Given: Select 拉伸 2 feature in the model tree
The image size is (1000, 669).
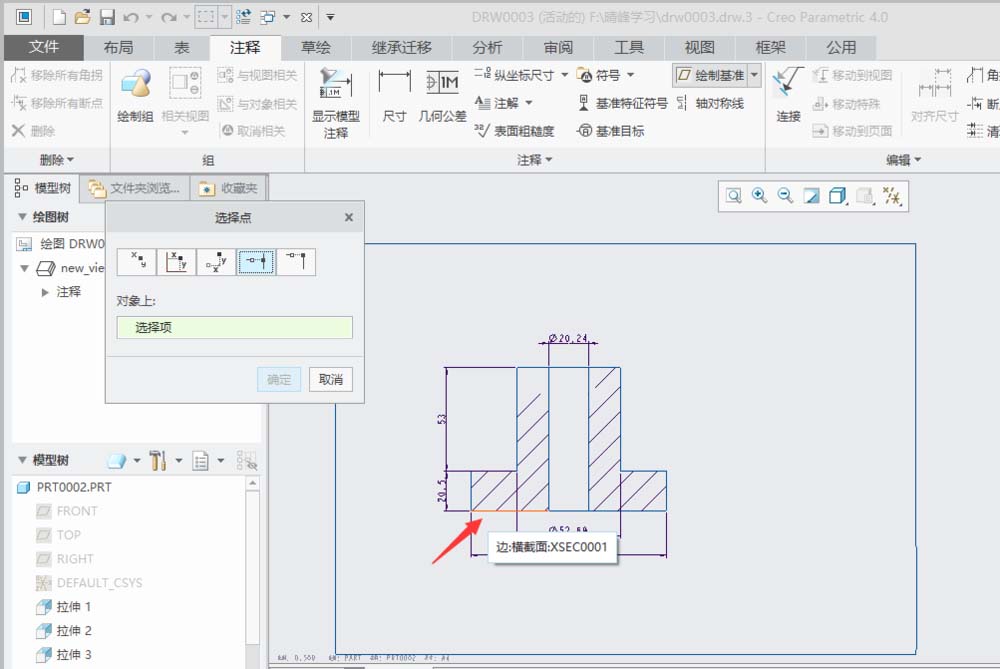Looking at the screenshot, I should [x=74, y=631].
